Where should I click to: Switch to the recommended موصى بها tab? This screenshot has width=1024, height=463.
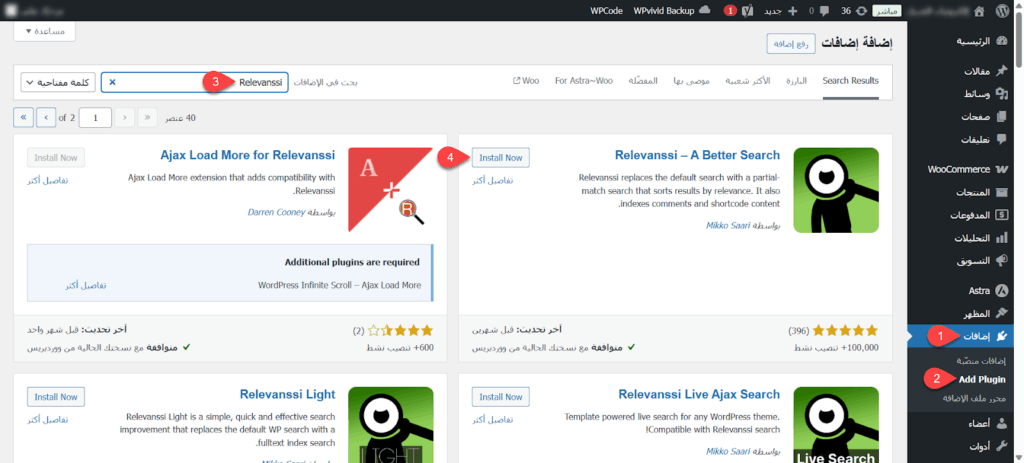click(692, 81)
